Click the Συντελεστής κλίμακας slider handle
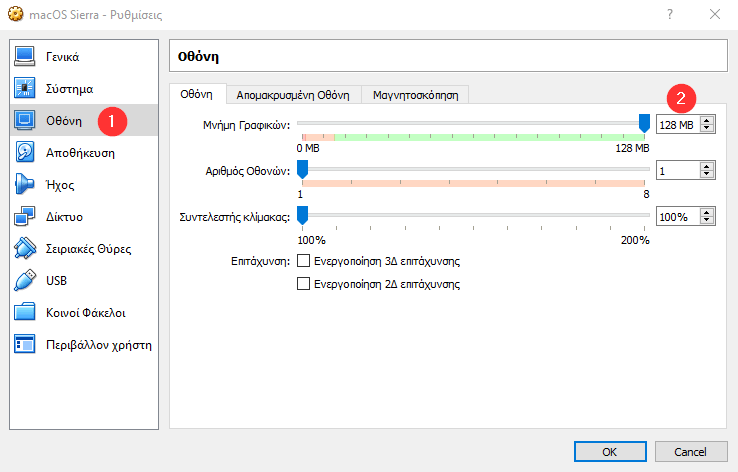The width and height of the screenshot is (738, 472). click(x=302, y=216)
